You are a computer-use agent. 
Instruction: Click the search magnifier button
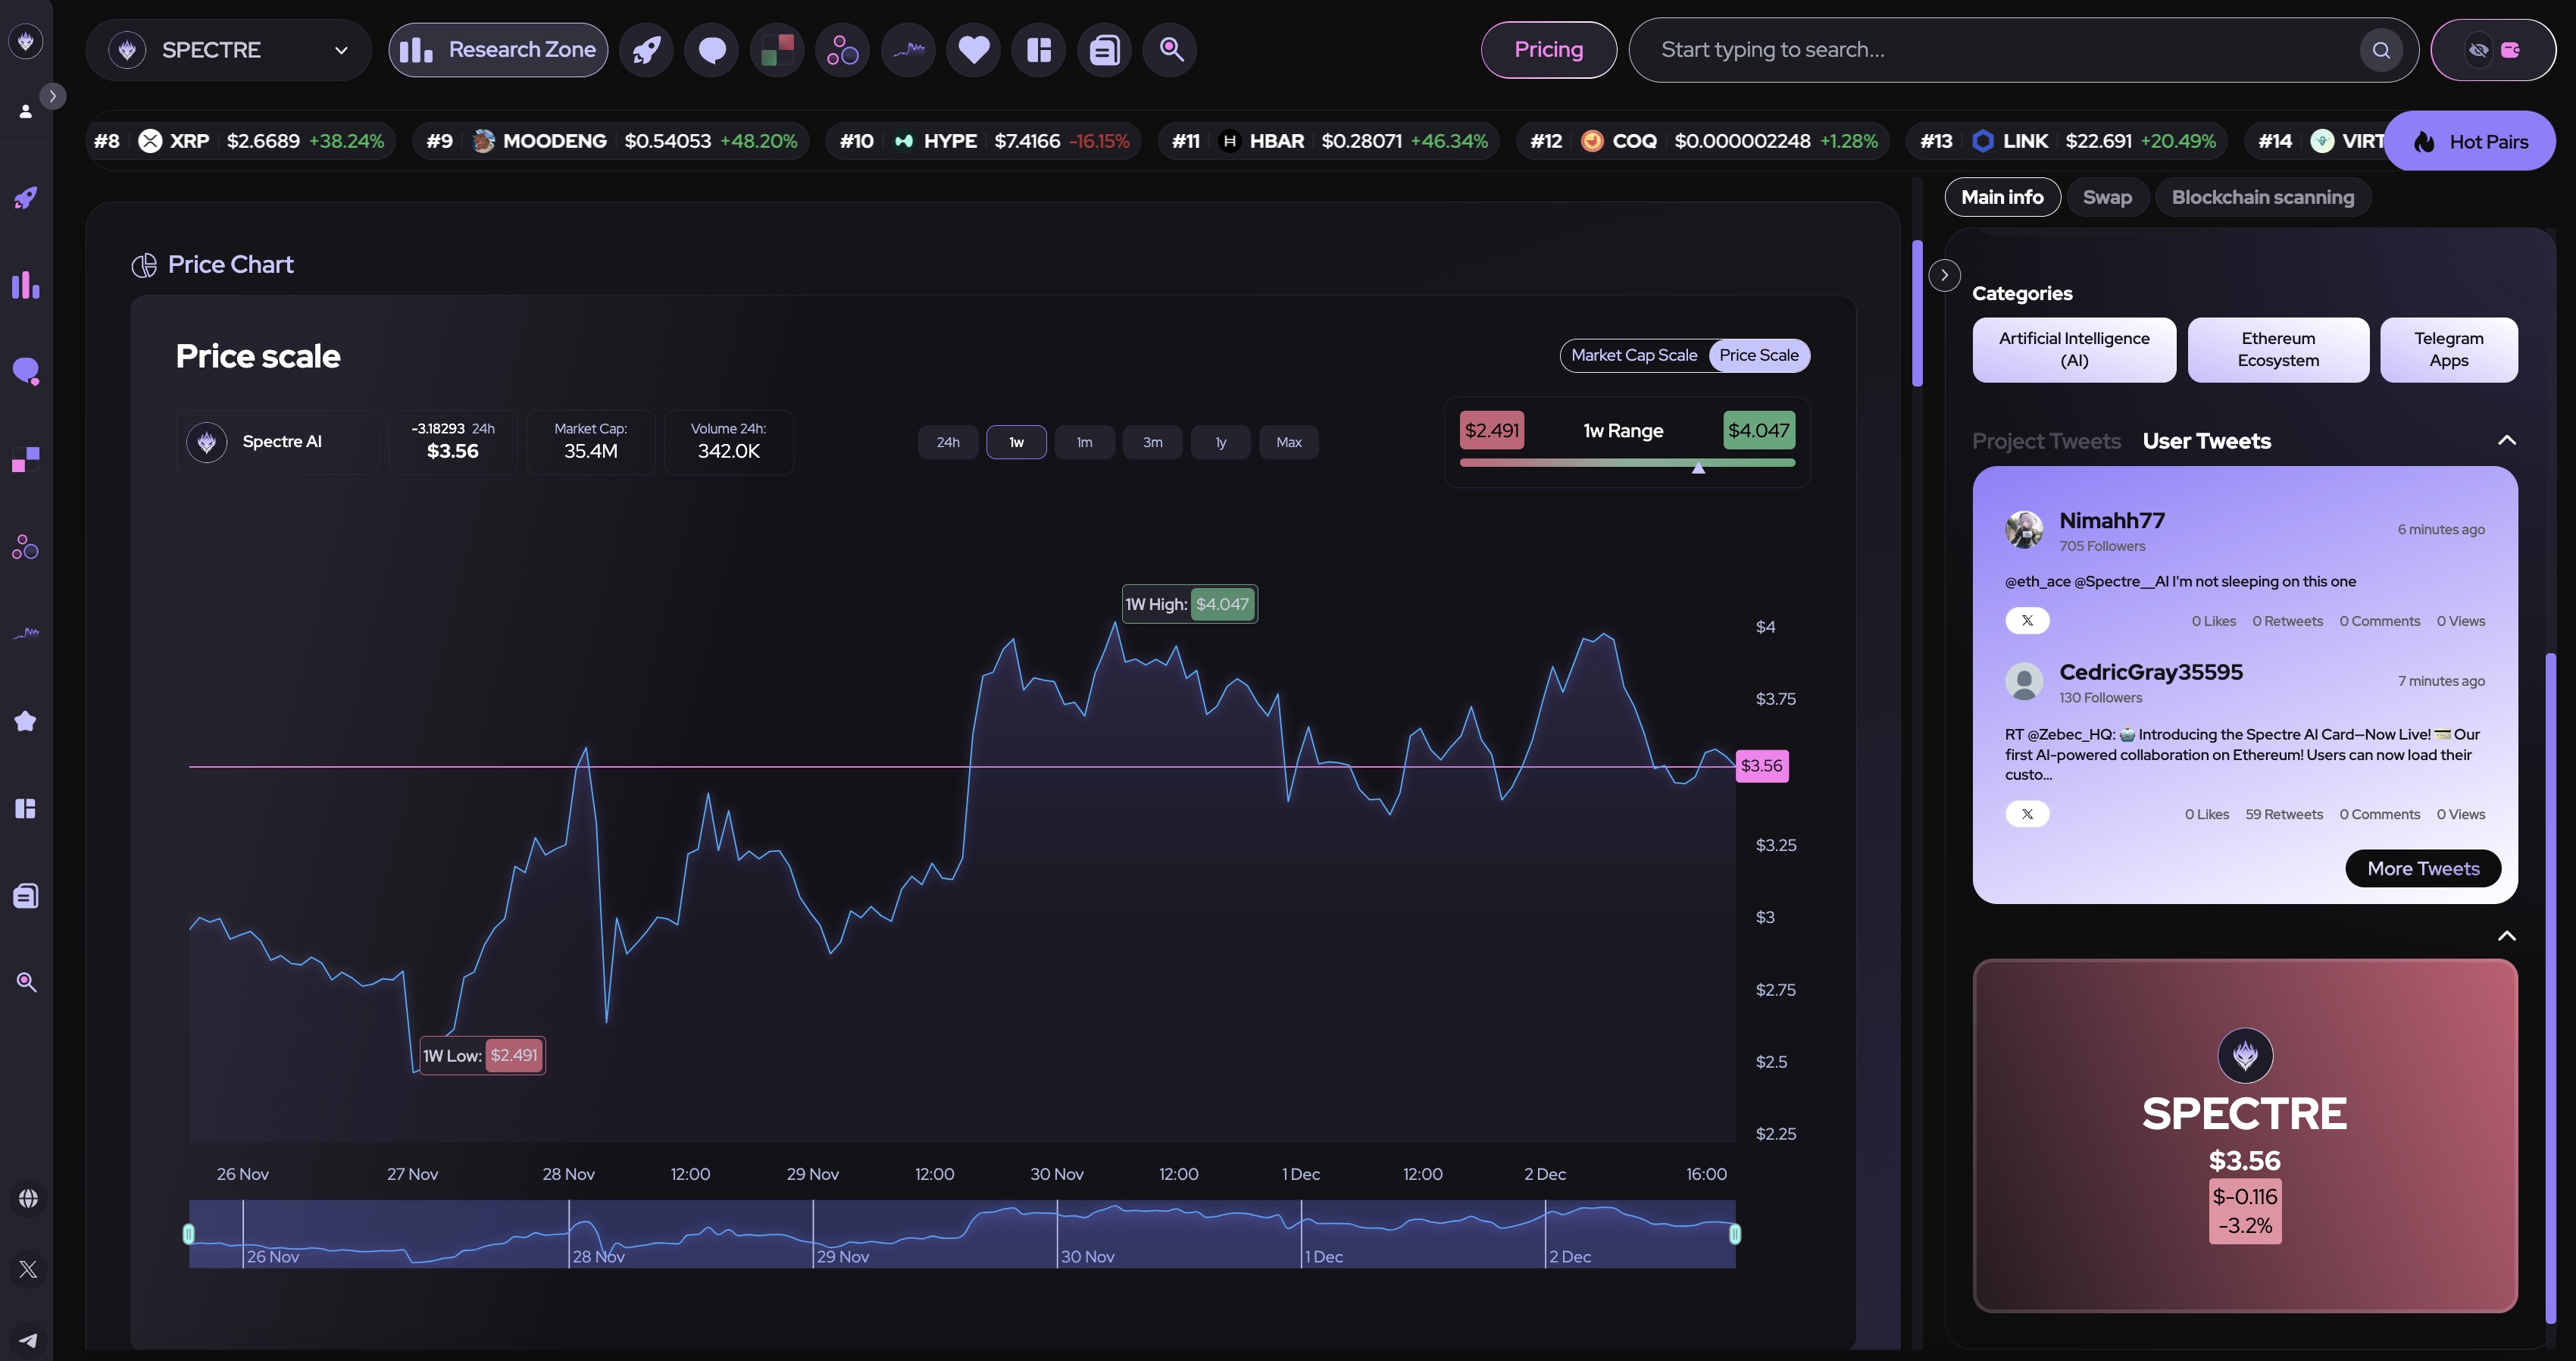click(2381, 50)
